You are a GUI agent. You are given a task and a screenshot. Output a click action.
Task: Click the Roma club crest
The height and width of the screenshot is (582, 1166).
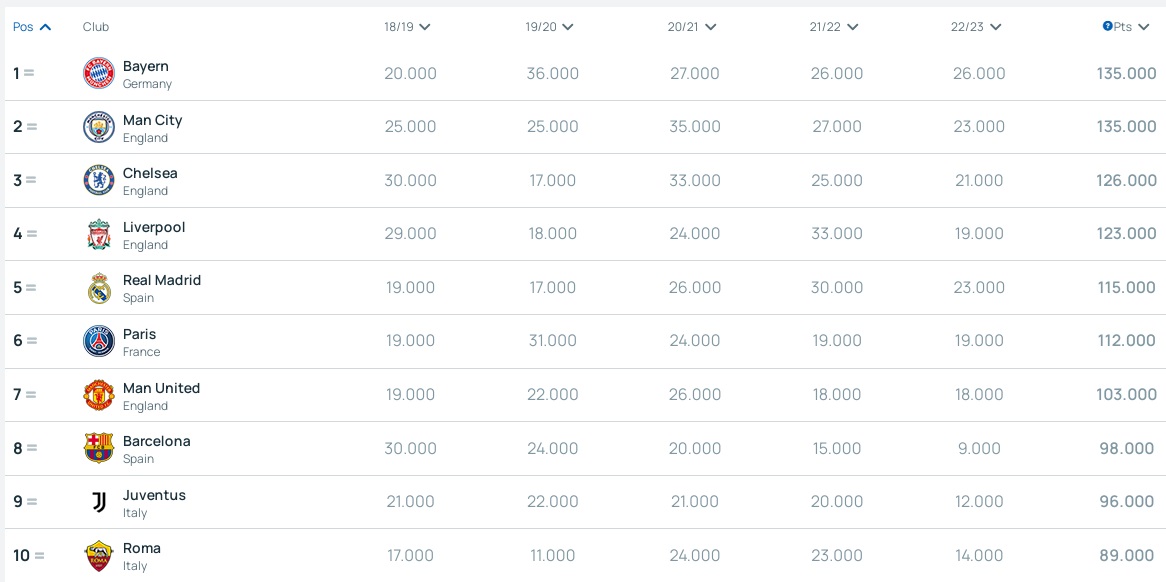point(99,556)
